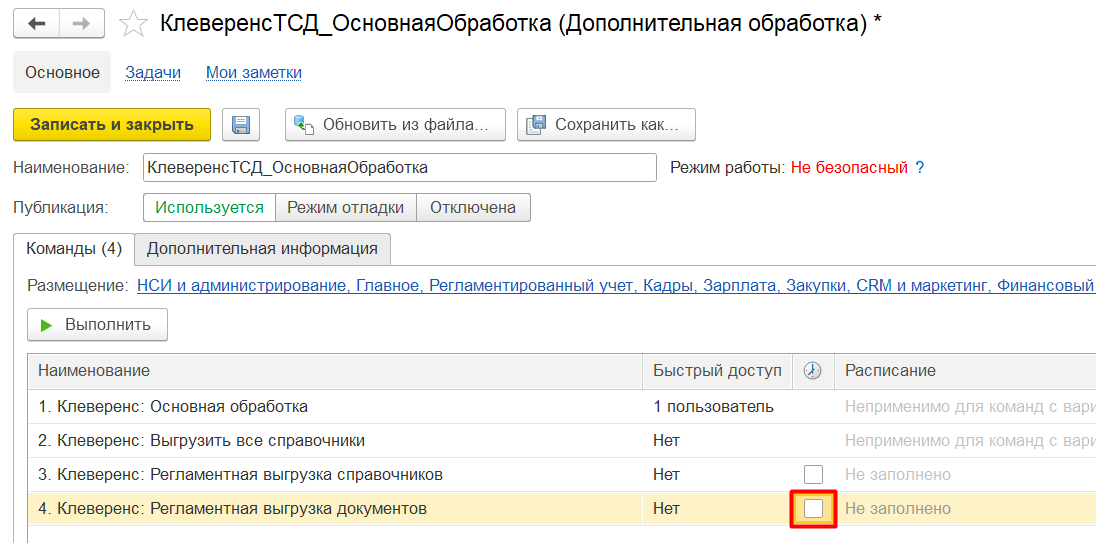Open Мои заметки link
1096x543 pixels.
pos(254,73)
